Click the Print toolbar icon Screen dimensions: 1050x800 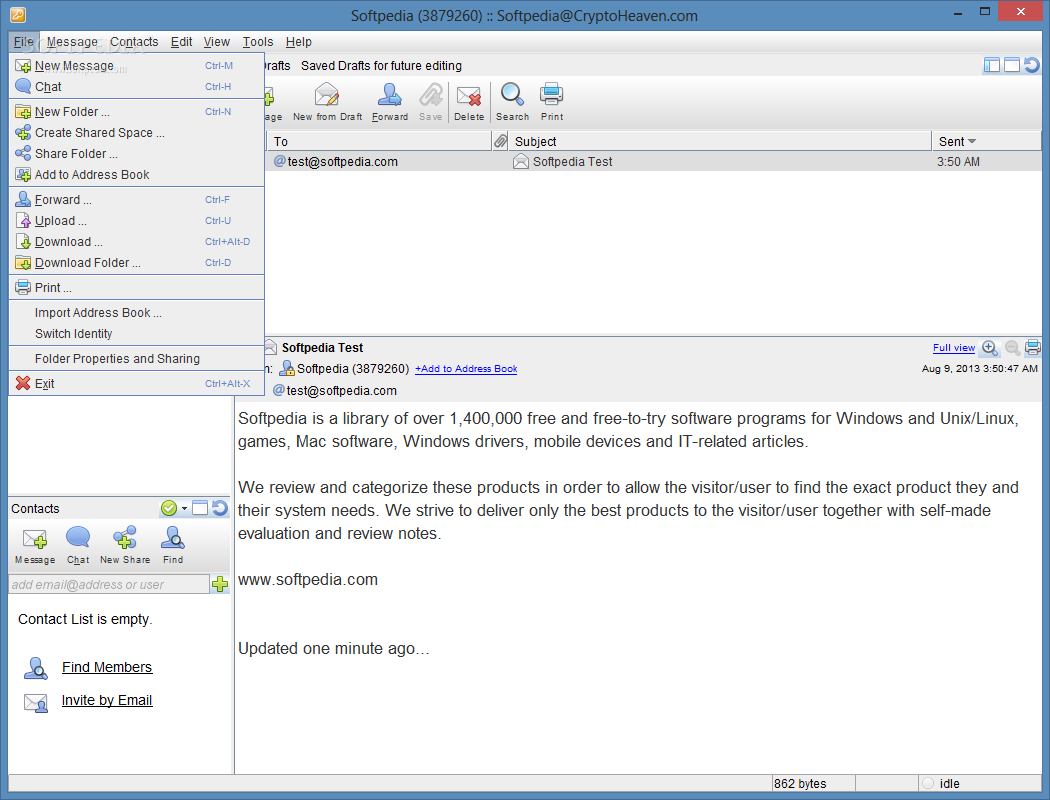(552, 94)
